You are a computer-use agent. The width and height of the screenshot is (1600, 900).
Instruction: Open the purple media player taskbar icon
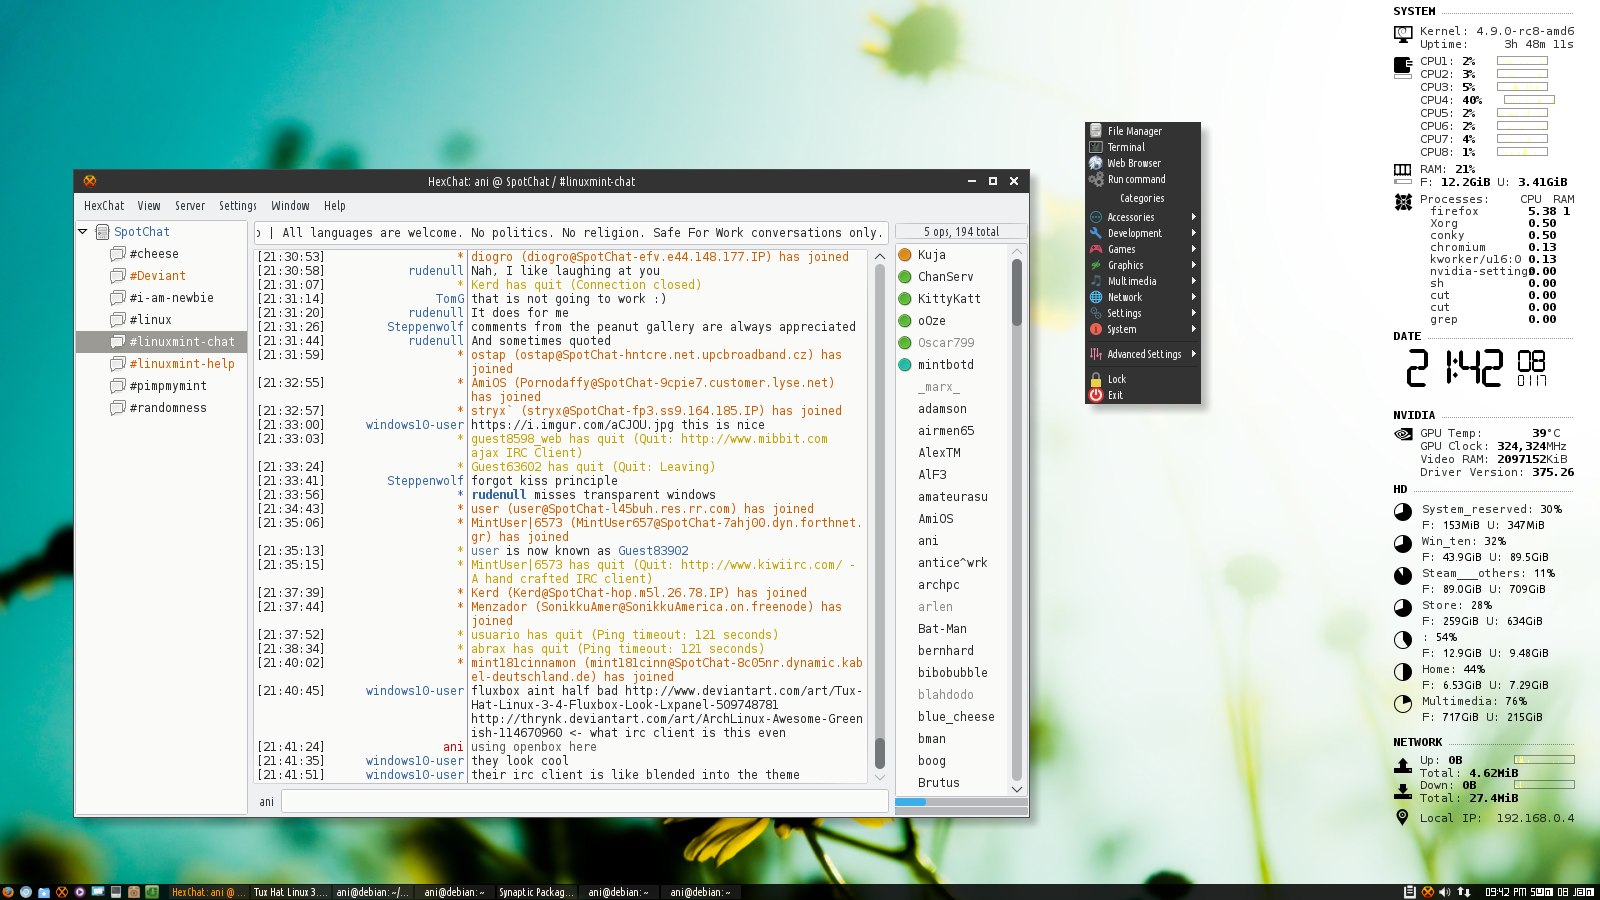(x=80, y=892)
